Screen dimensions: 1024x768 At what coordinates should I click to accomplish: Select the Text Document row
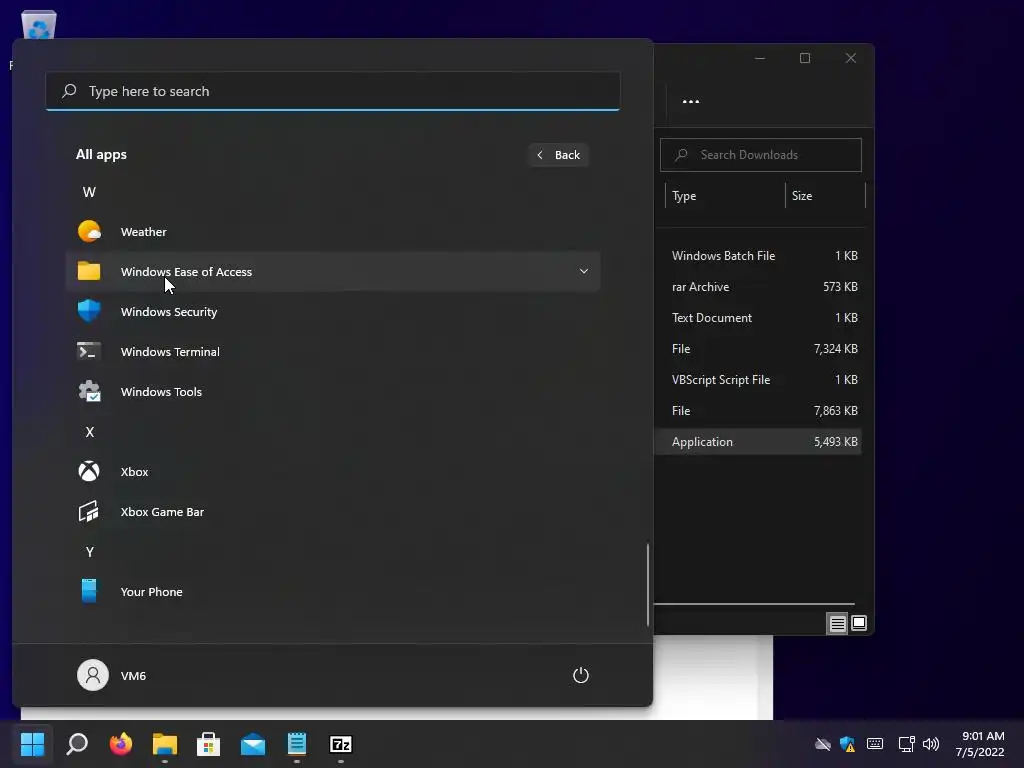(758, 317)
